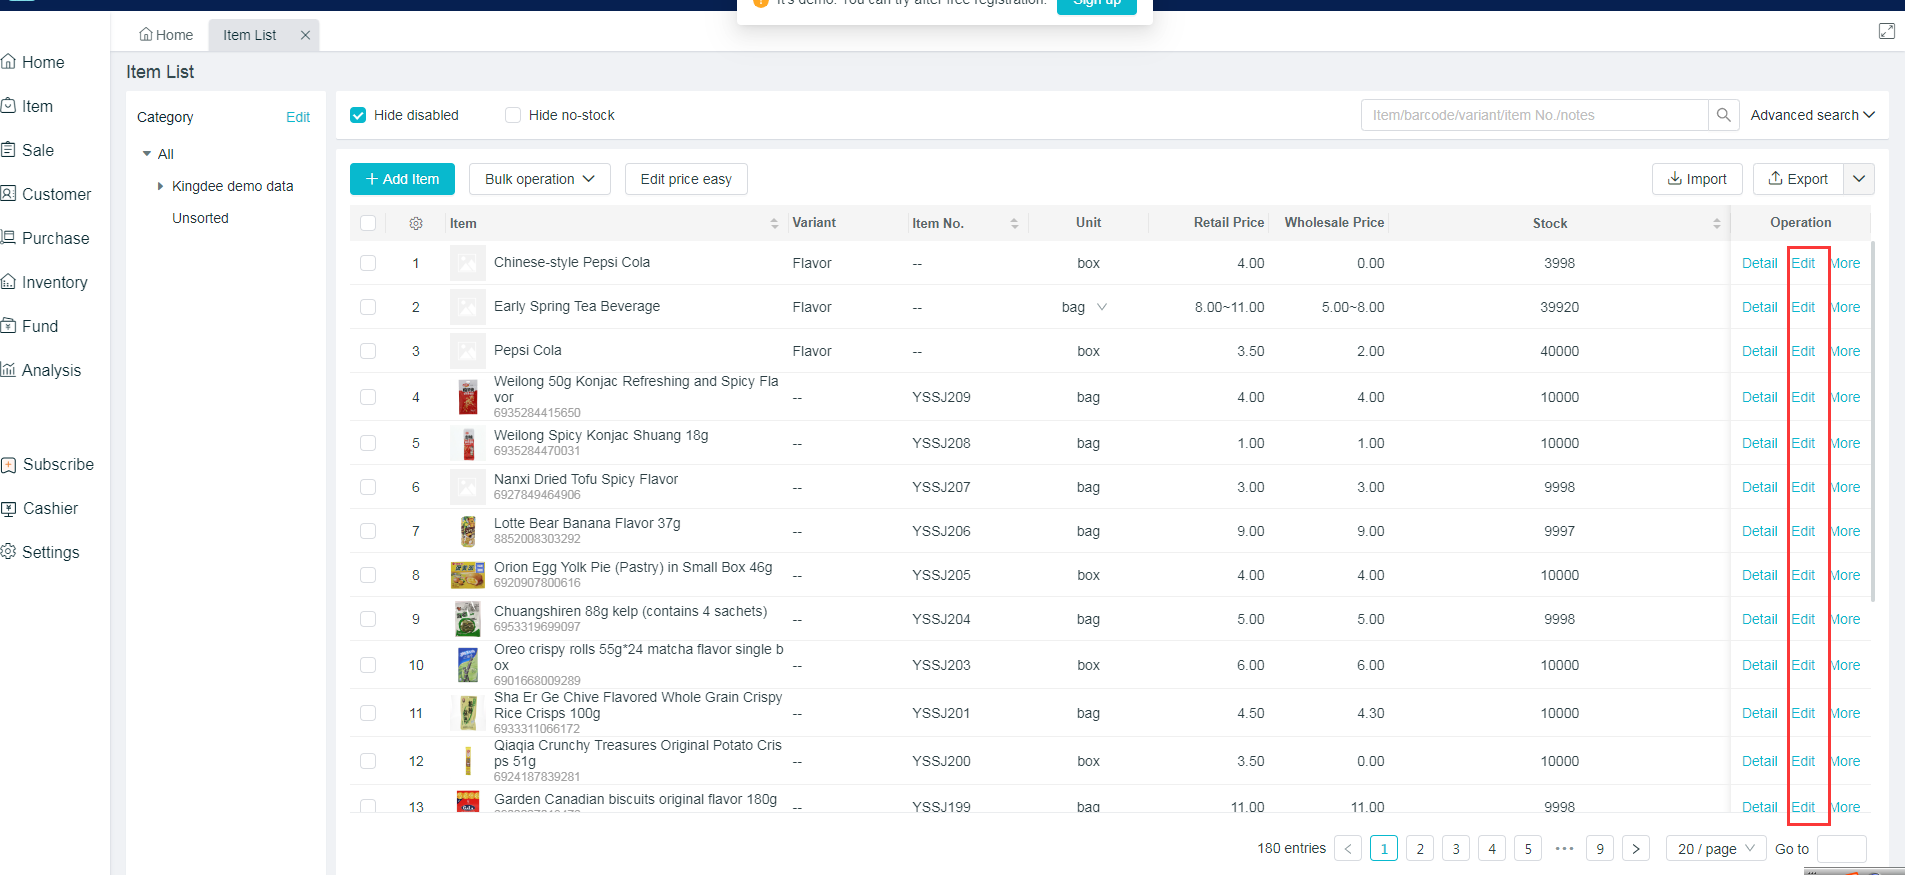Switch to the Home tab
The height and width of the screenshot is (875, 1905).
[x=166, y=35]
